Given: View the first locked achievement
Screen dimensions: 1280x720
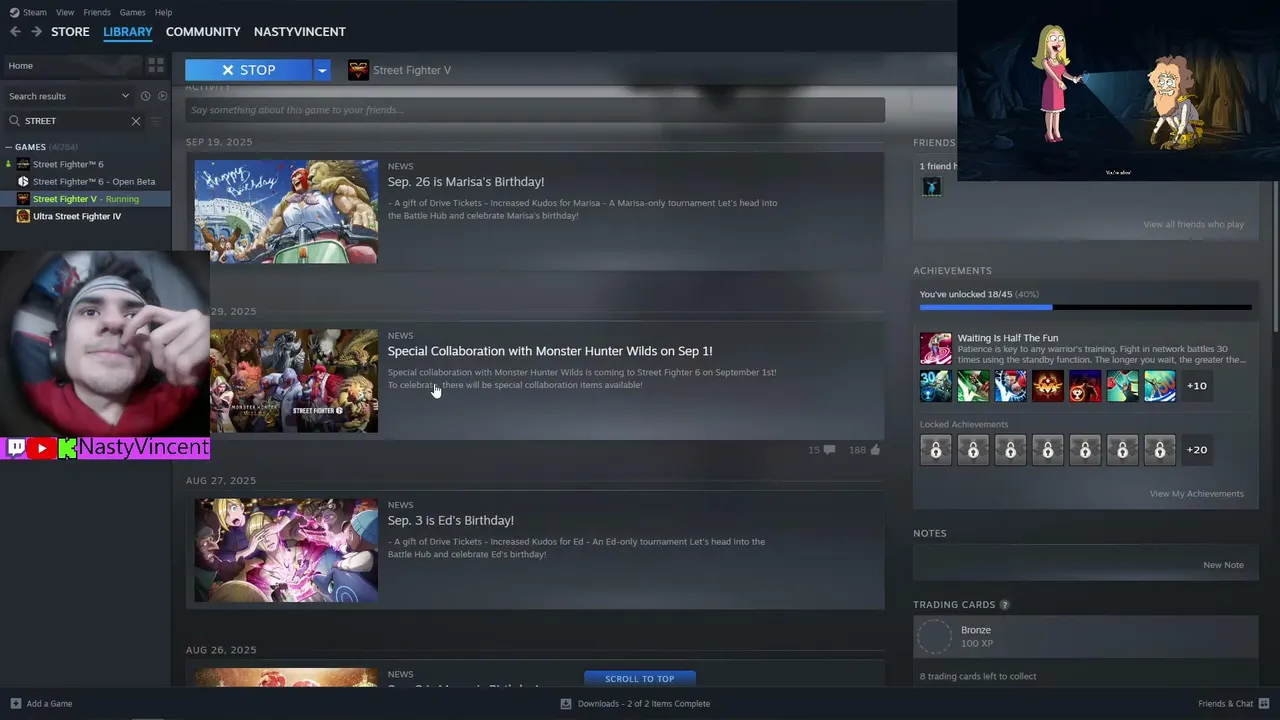Looking at the screenshot, I should [935, 450].
